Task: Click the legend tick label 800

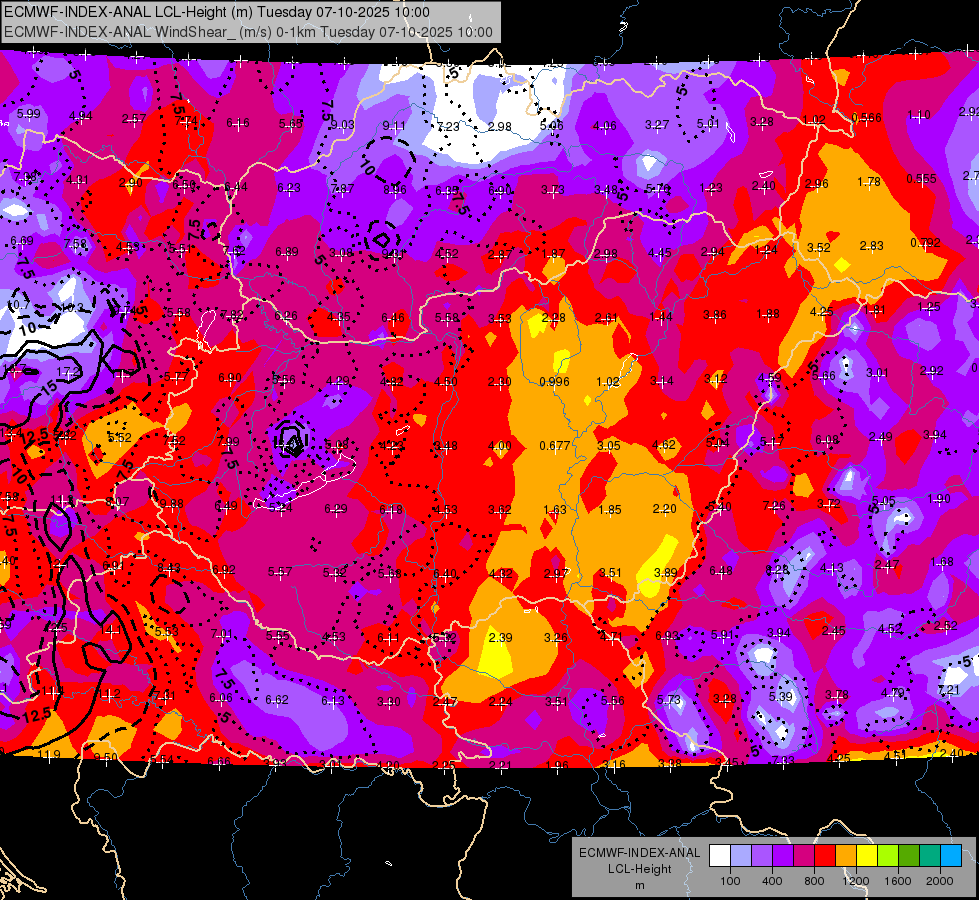Action: click(814, 881)
